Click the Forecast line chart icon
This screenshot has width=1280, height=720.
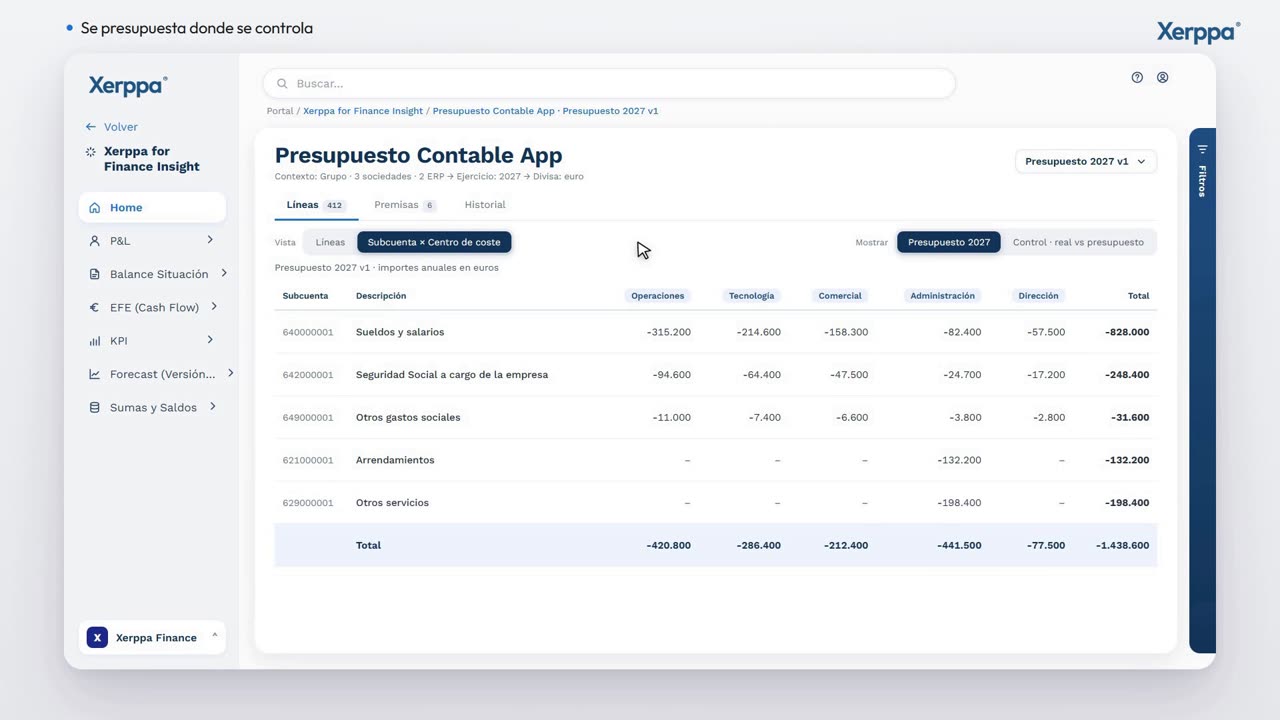click(x=94, y=374)
